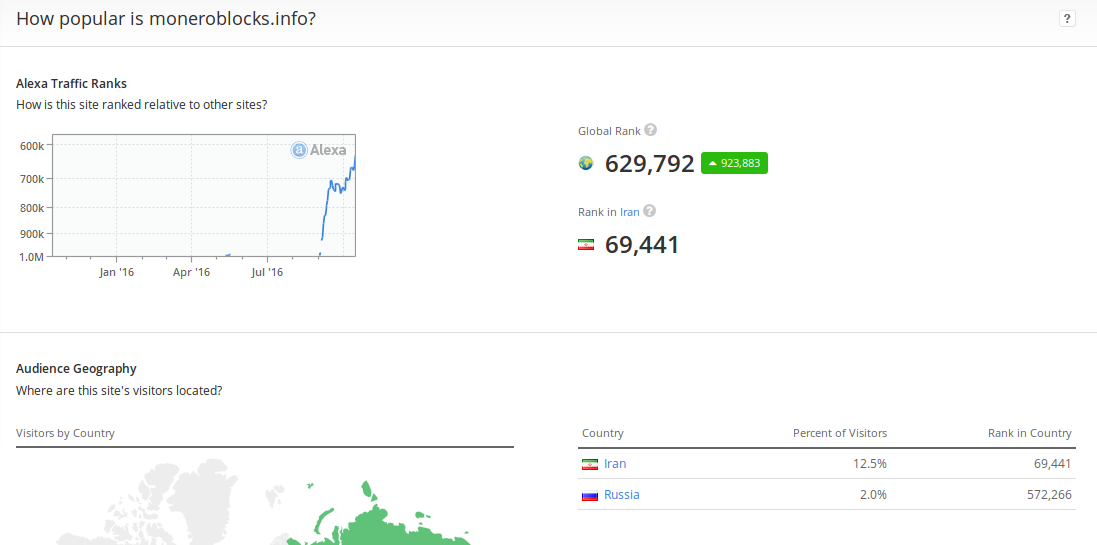The height and width of the screenshot is (545, 1097).
Task: Click the Rank in Iran help icon
Action: tap(649, 211)
